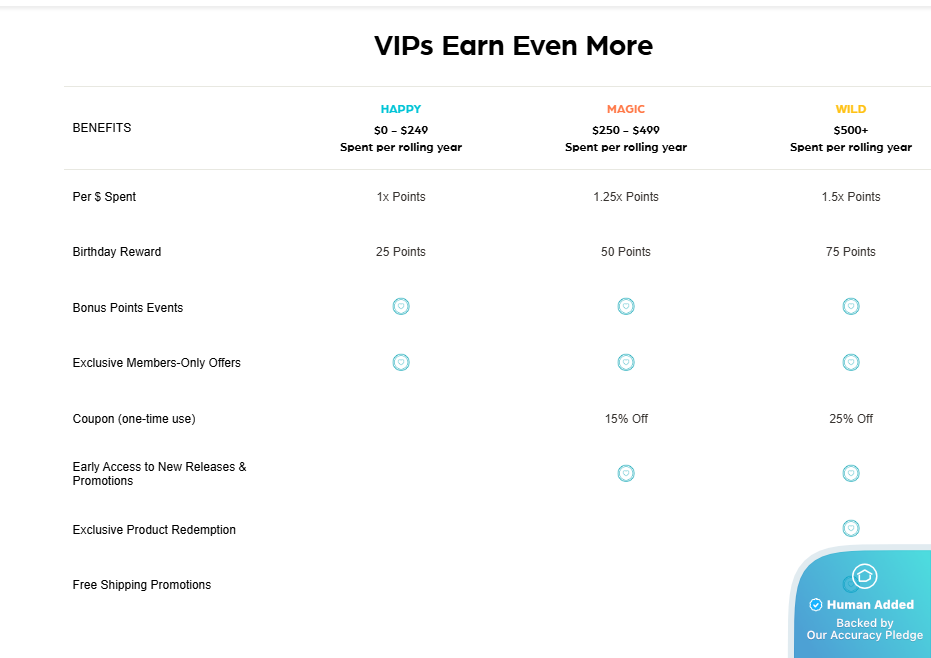
Task: Click Early Access icon in MAGIC column
Action: click(x=626, y=473)
